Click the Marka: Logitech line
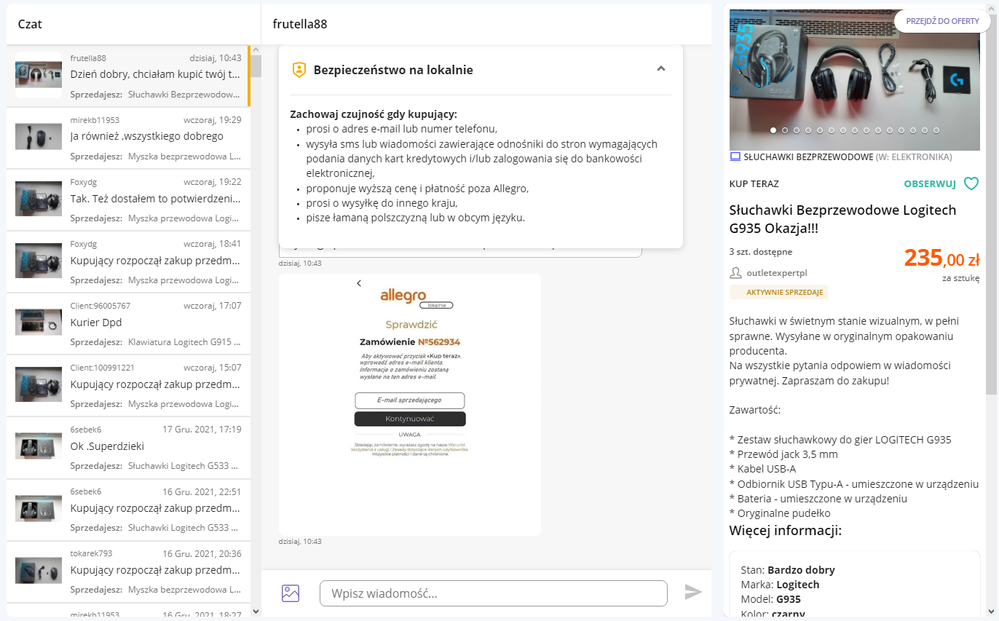The height and width of the screenshot is (621, 999). [x=780, y=585]
